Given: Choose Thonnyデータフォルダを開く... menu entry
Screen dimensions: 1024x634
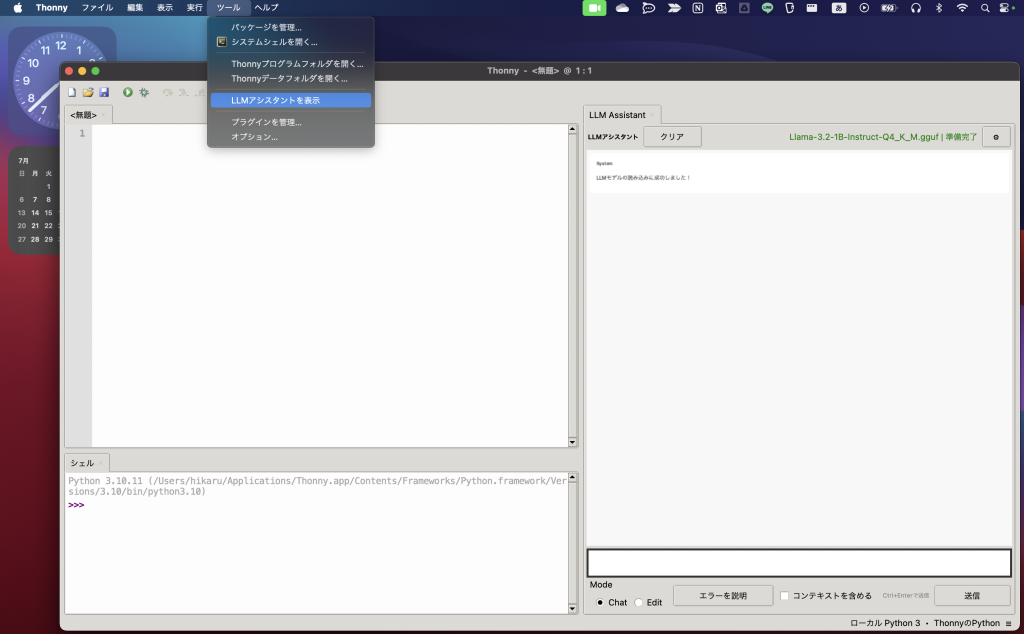Looking at the screenshot, I should pos(291,78).
